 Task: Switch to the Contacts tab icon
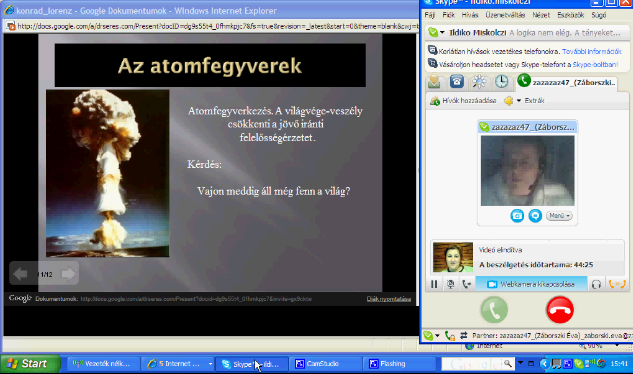(434, 82)
